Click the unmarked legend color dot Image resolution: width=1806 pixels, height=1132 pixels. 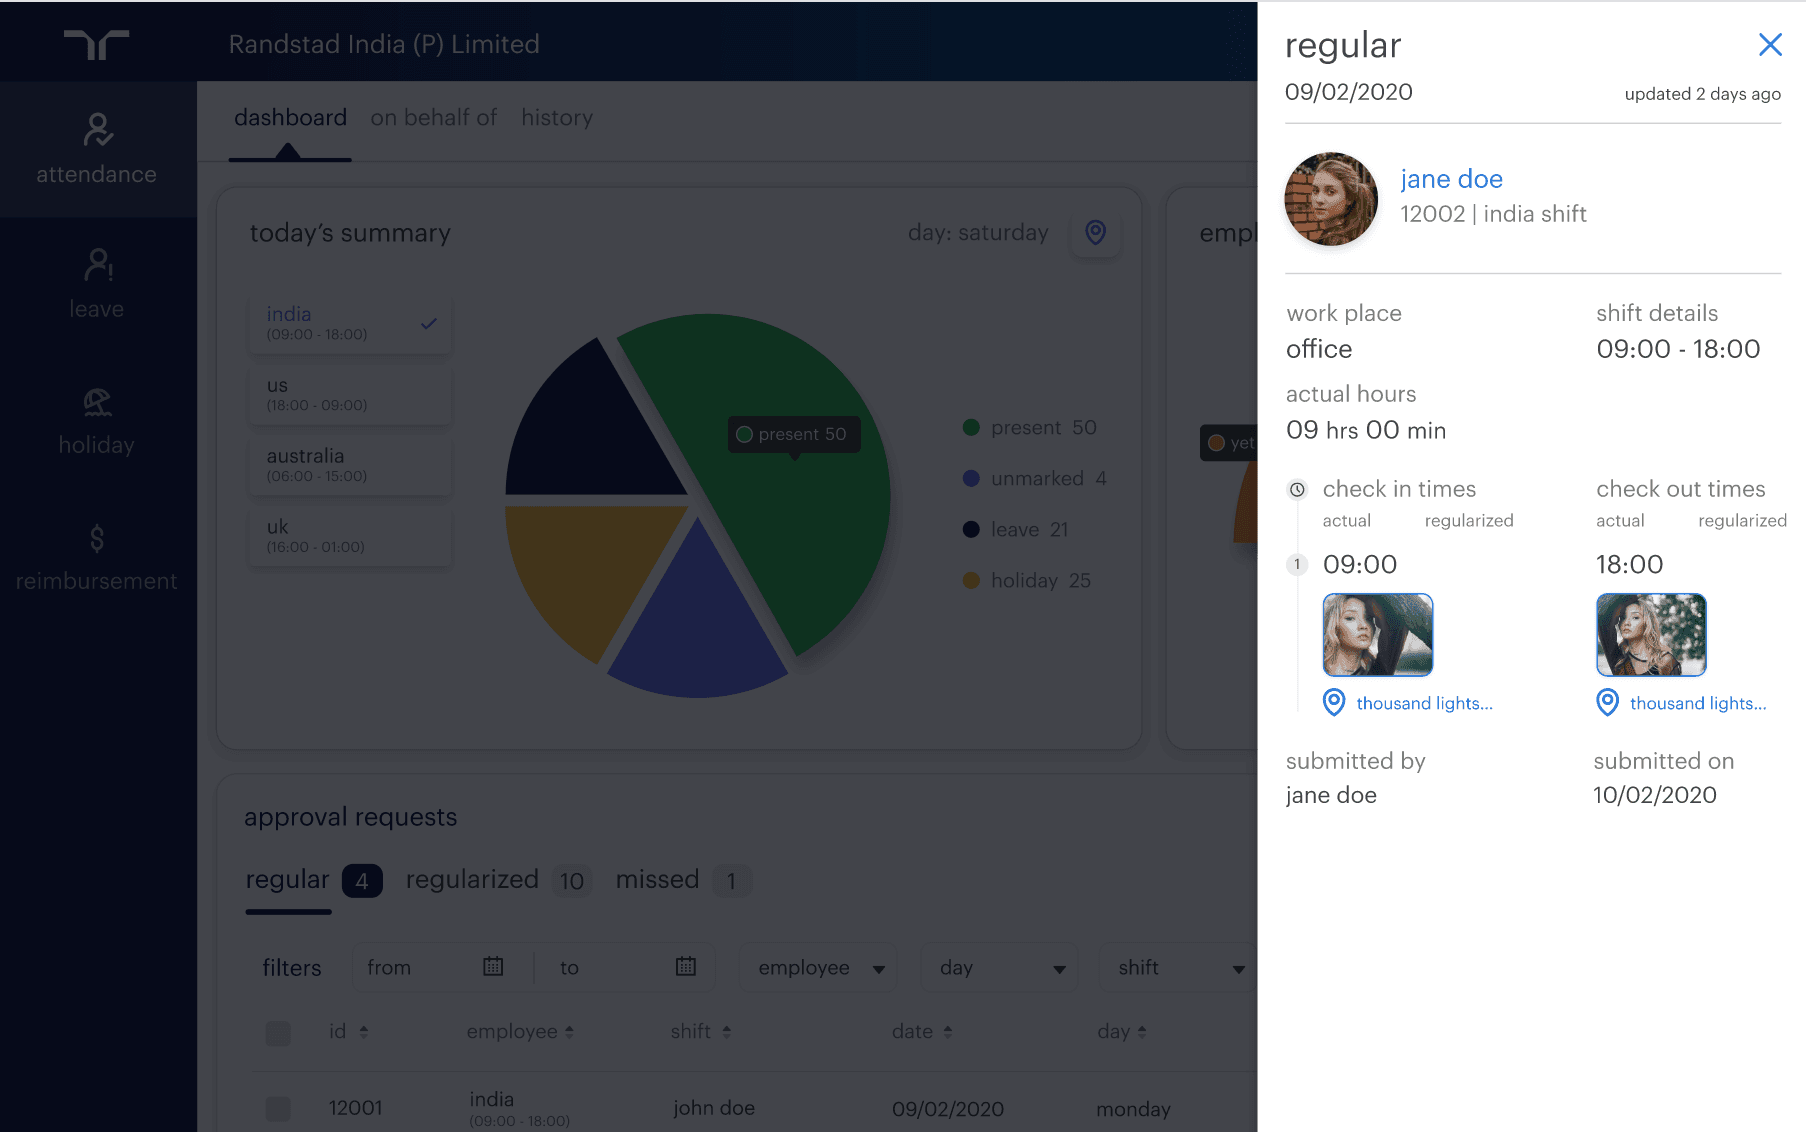tap(971, 478)
